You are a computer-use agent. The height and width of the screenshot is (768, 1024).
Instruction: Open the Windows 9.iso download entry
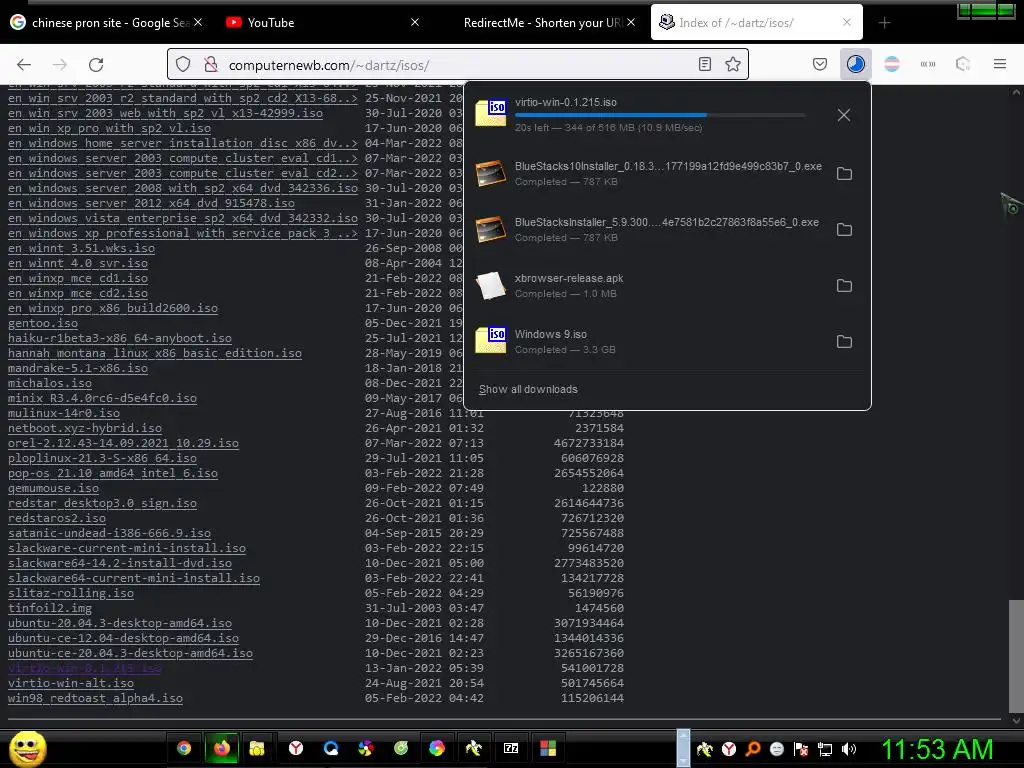647,342
